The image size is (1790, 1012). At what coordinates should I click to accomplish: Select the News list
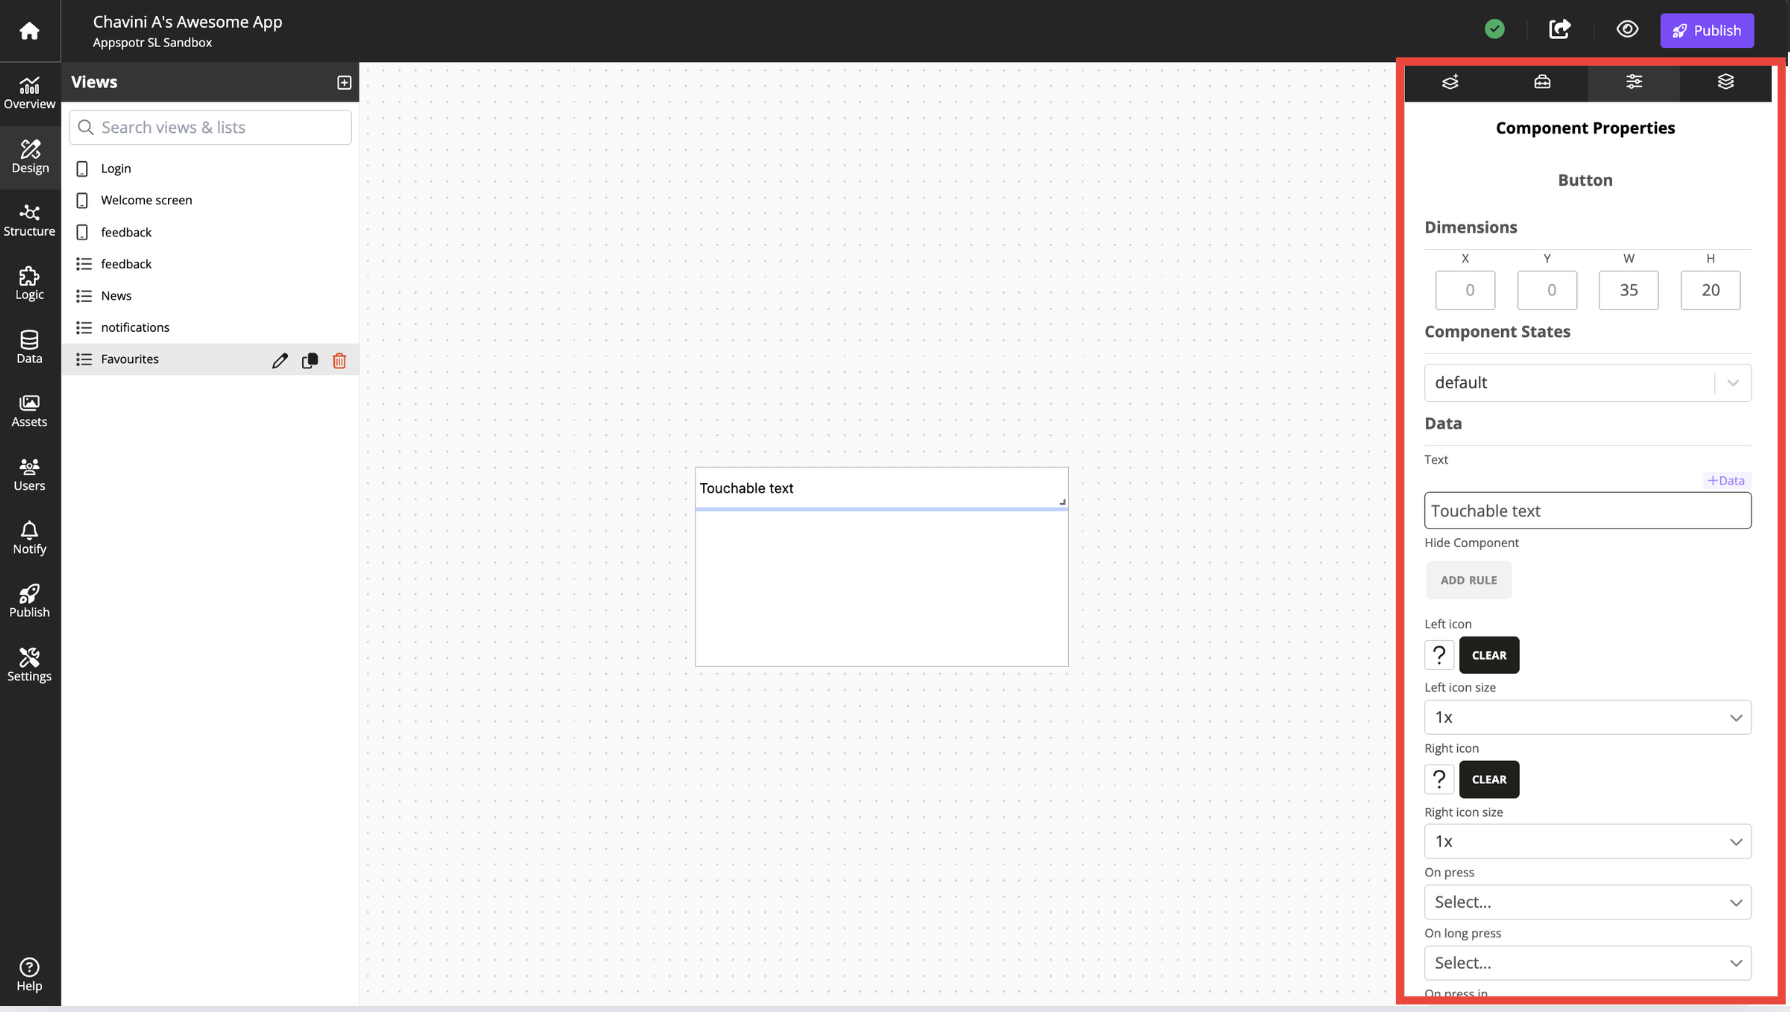point(210,296)
